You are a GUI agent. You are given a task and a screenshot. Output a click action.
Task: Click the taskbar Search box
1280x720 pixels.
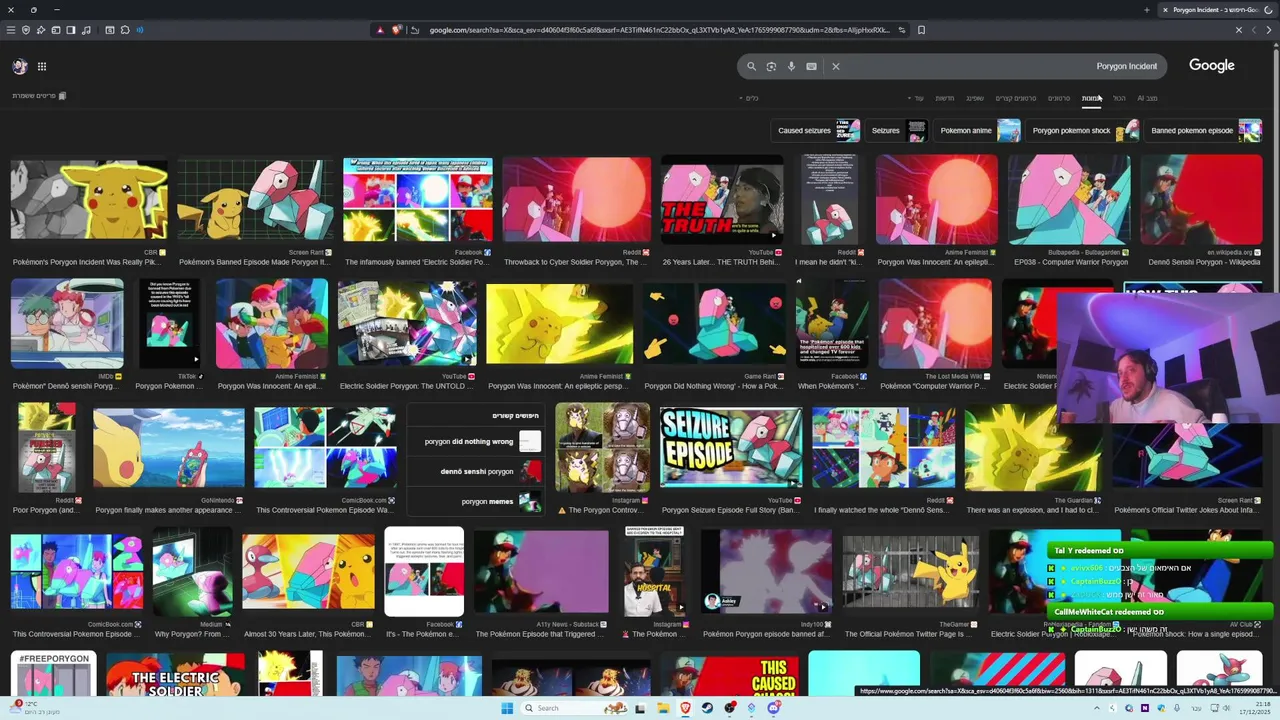click(x=574, y=708)
